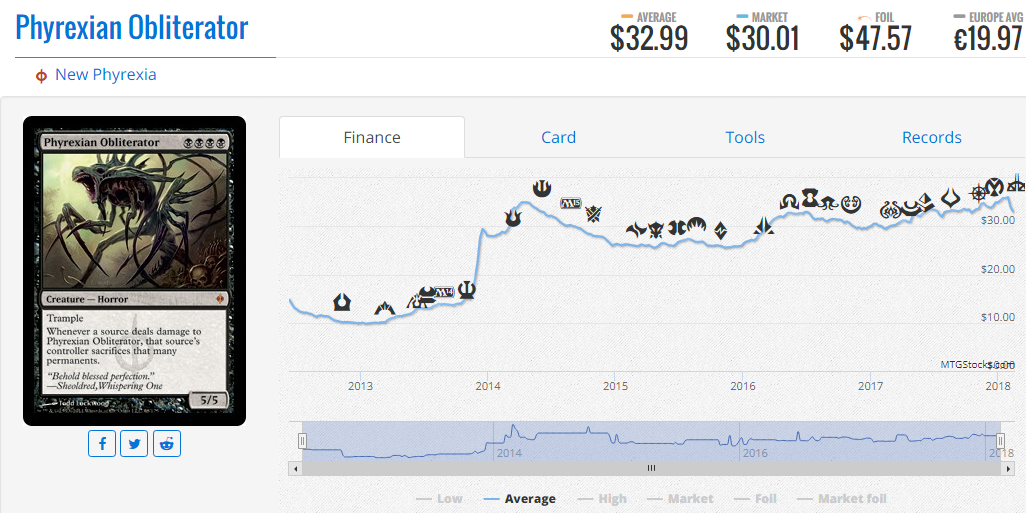Click the M15 set symbol on chart
Screen dimensions: 1026x513
click(571, 203)
